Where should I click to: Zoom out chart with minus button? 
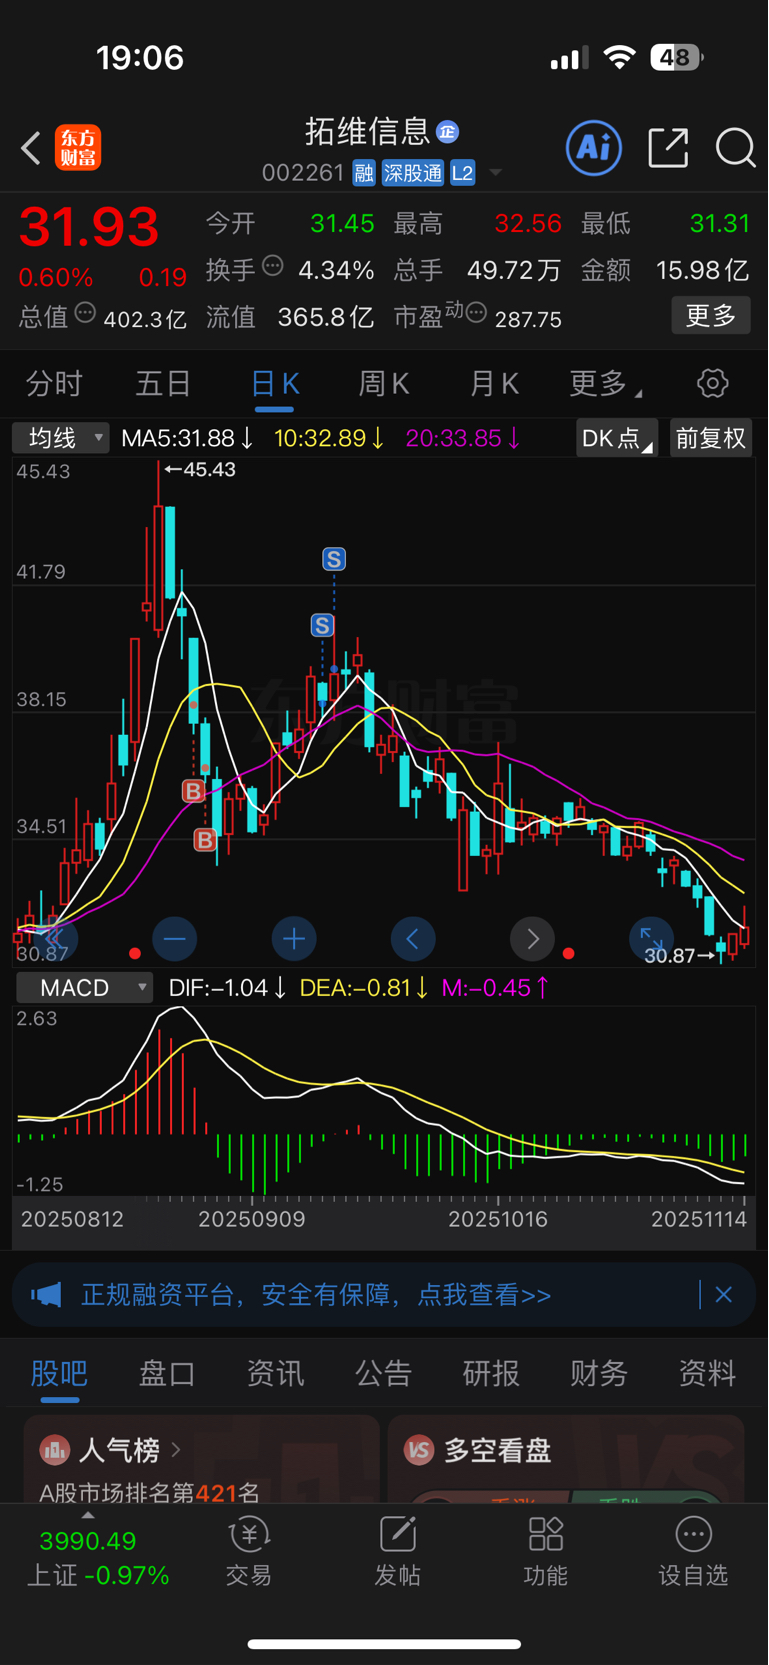click(x=174, y=939)
